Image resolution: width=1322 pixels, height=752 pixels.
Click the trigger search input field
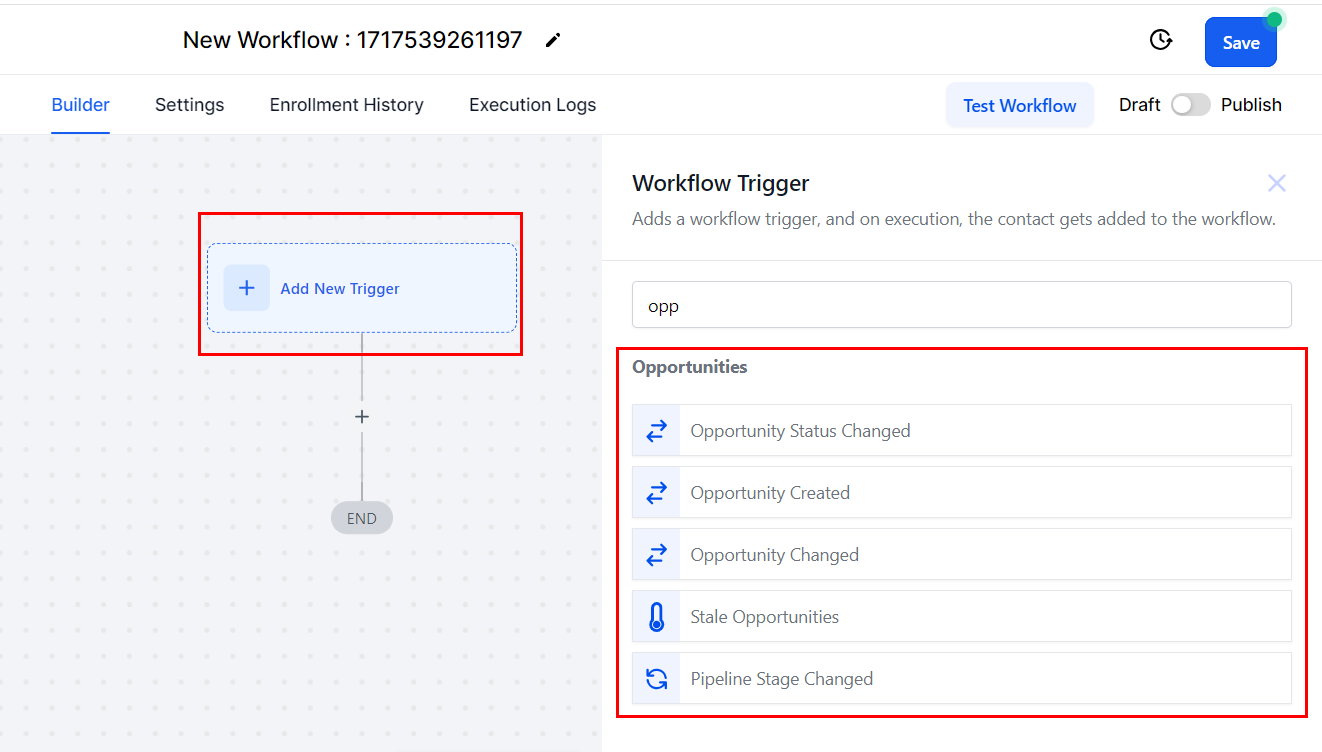click(x=961, y=305)
